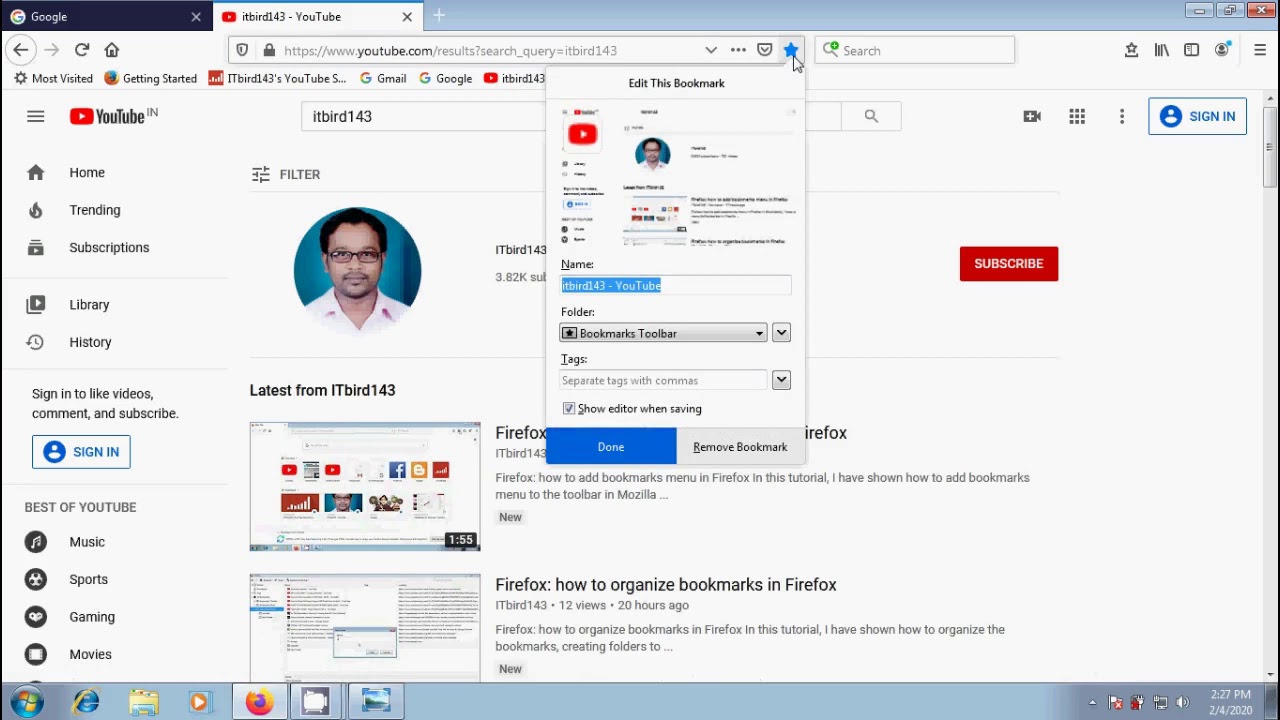Open the Firefox account avatar icon
The height and width of the screenshot is (720, 1280).
click(1222, 50)
